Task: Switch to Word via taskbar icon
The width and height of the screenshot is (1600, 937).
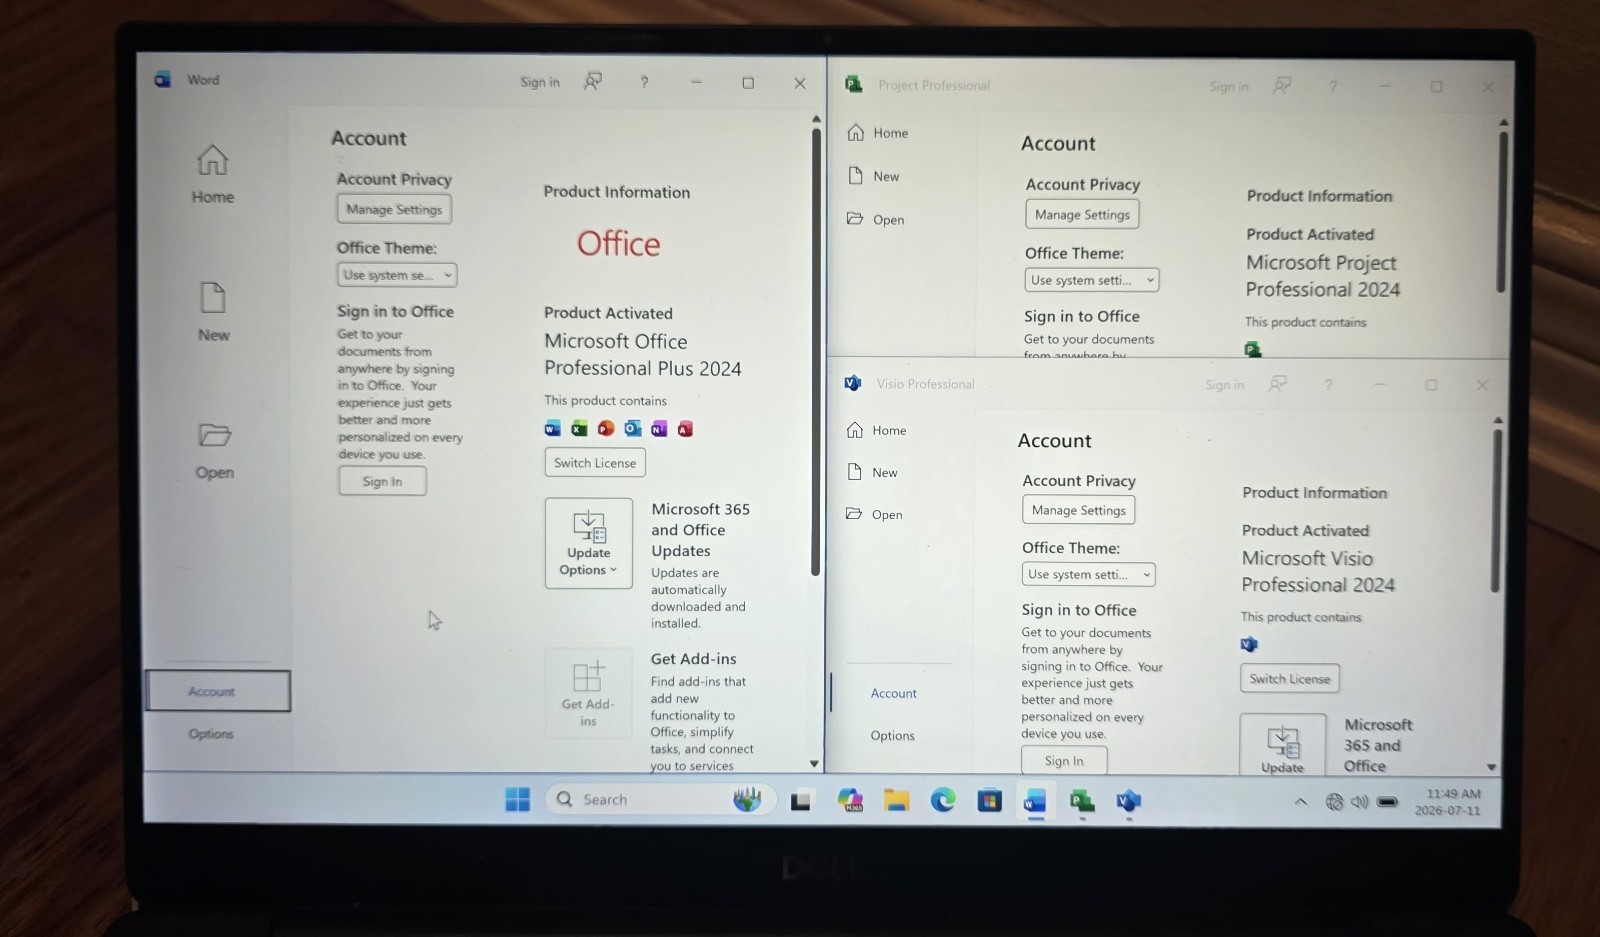Action: [1035, 801]
